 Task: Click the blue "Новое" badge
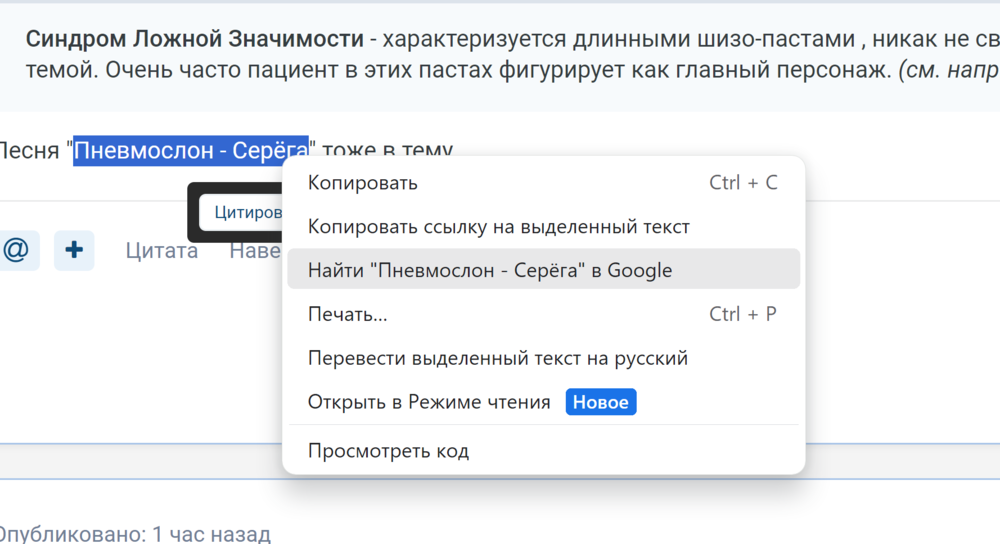(601, 402)
